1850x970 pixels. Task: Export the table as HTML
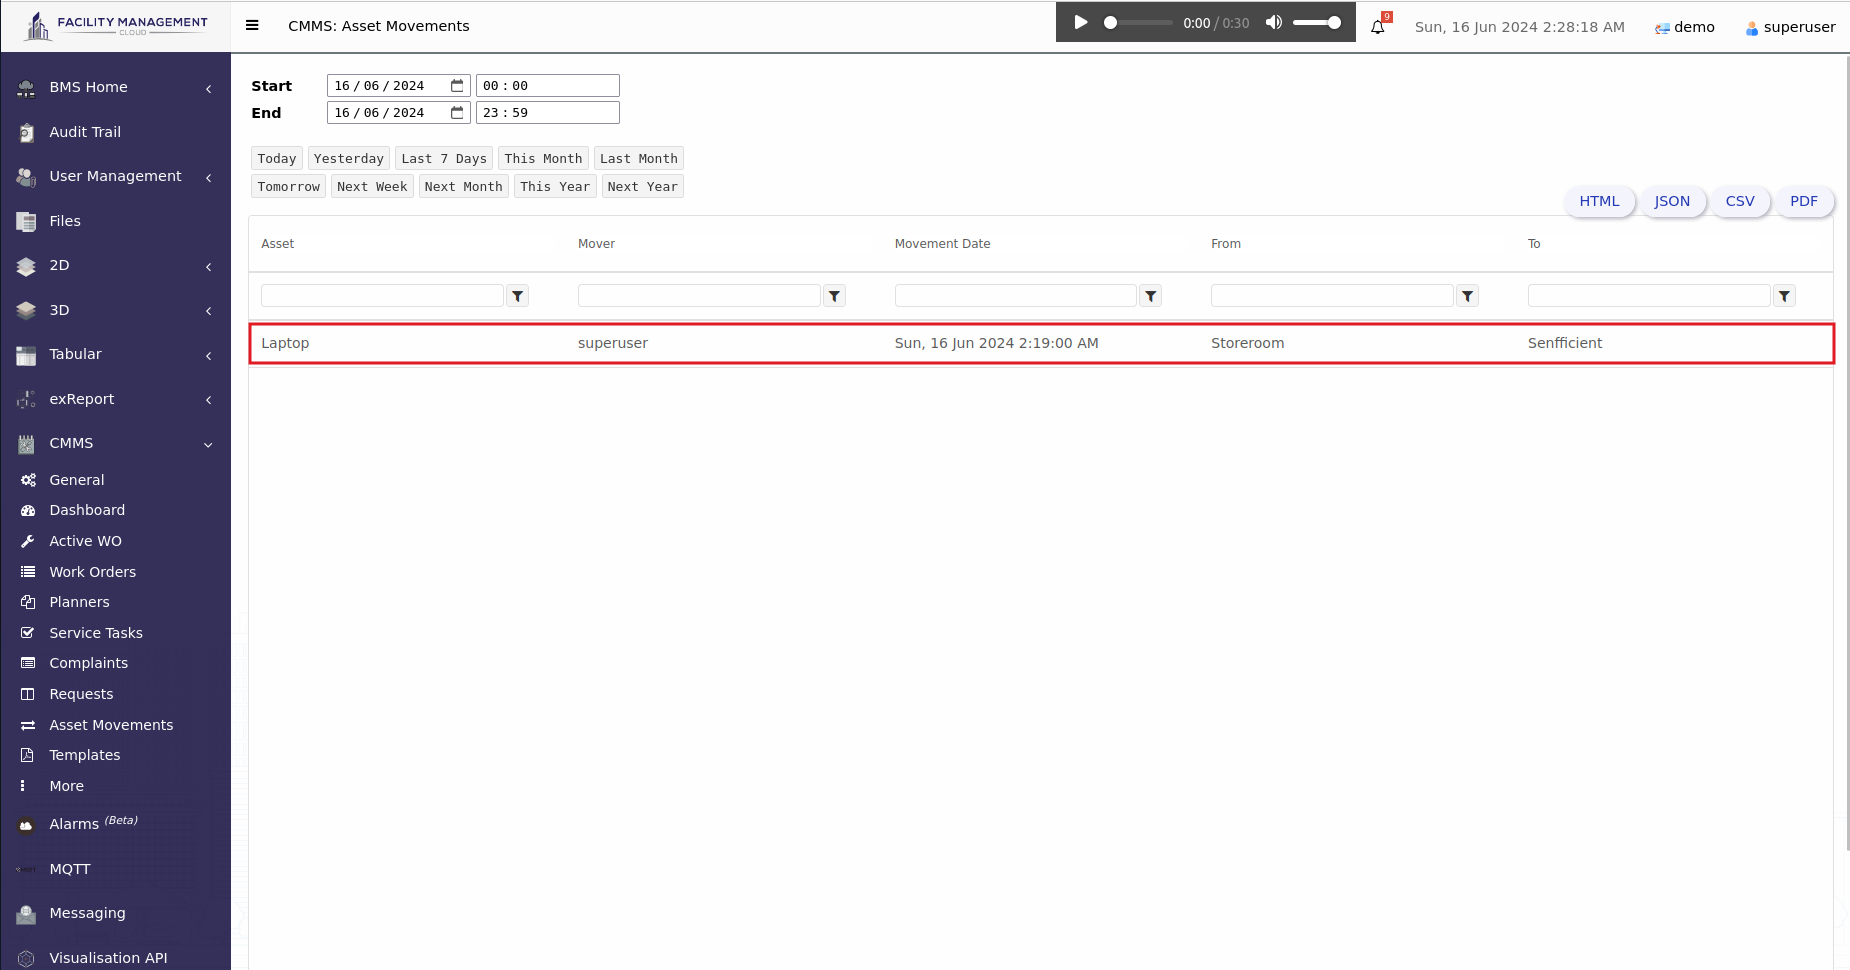(1599, 201)
